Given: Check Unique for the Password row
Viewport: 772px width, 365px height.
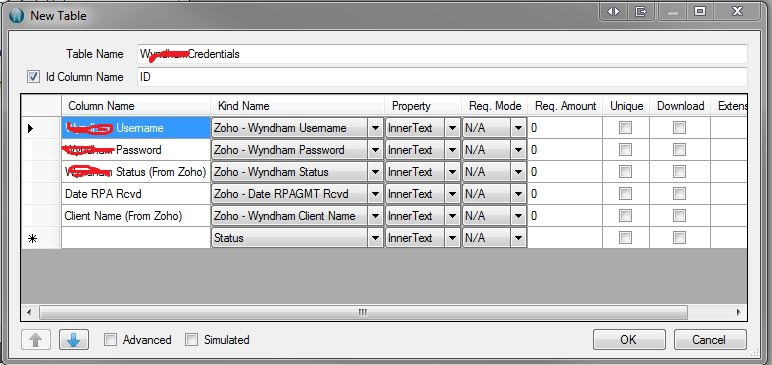Looking at the screenshot, I should pyautogui.click(x=625, y=150).
